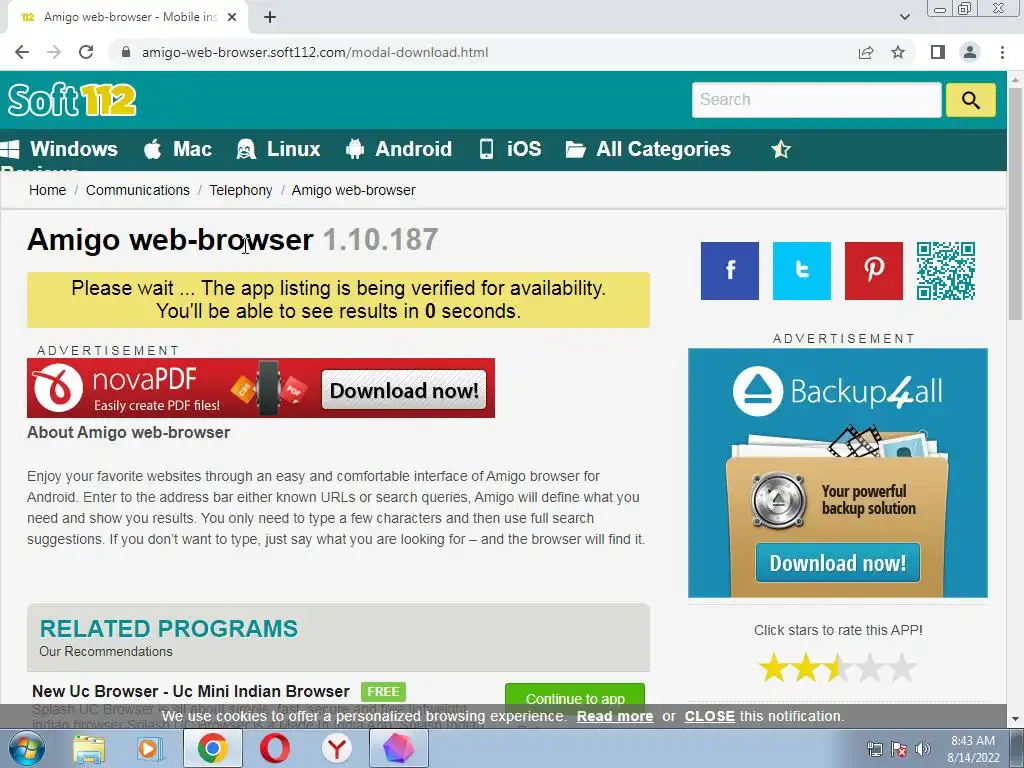
Task: Click the Backup4all logo icon
Action: [758, 391]
